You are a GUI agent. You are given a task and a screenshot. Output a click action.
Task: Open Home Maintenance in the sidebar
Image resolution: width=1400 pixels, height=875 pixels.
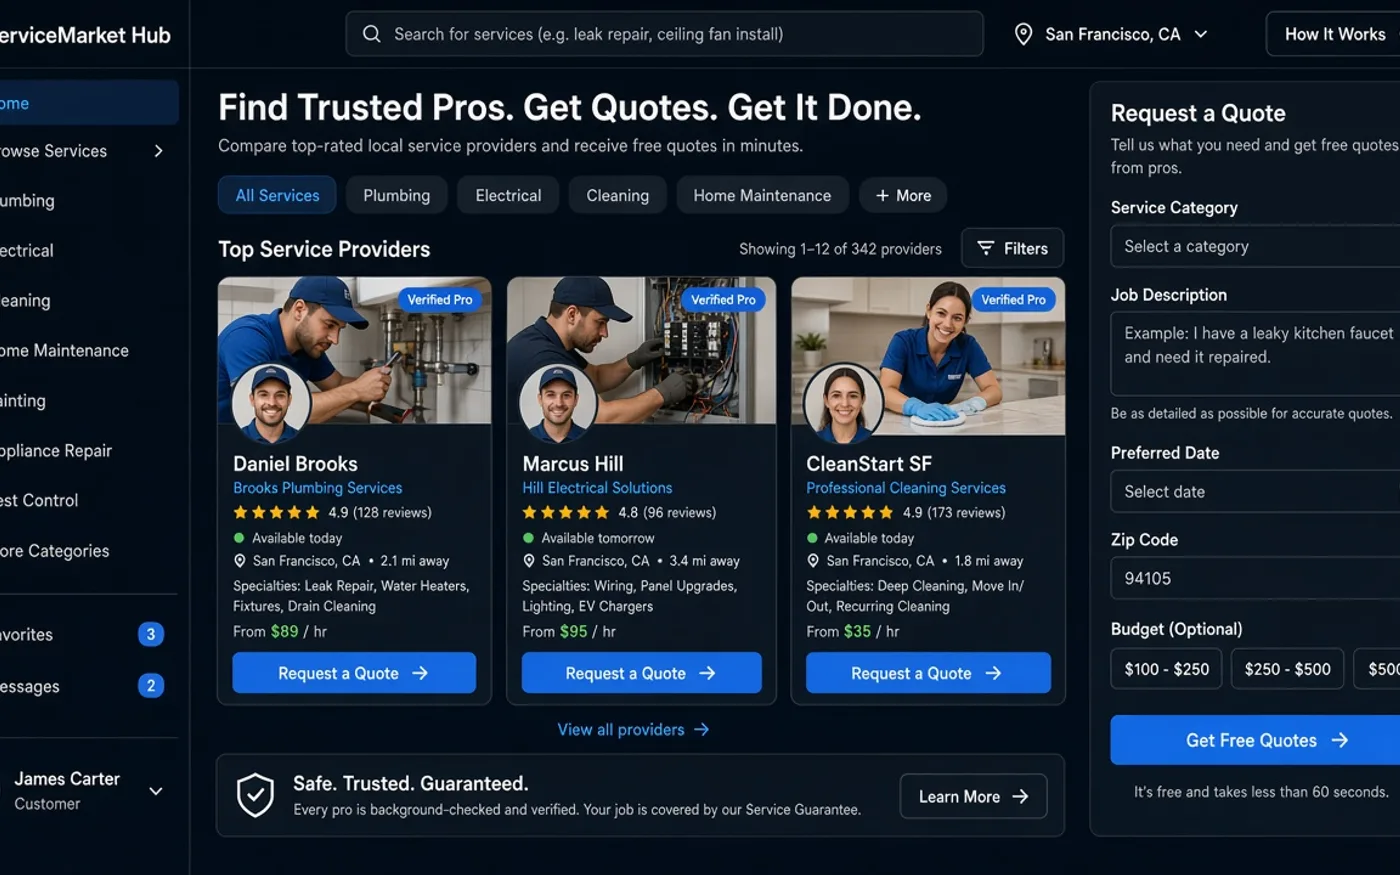coord(64,351)
